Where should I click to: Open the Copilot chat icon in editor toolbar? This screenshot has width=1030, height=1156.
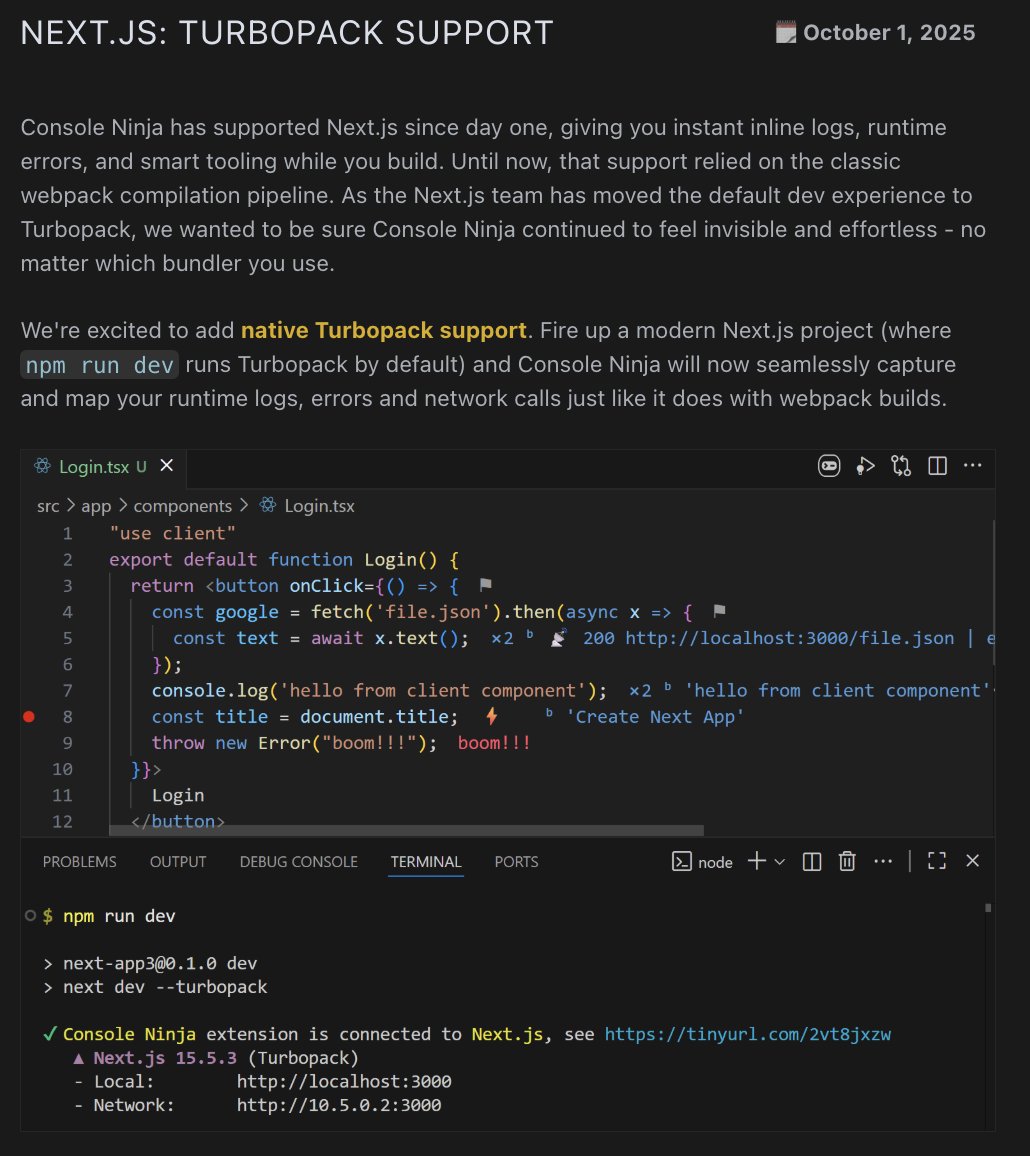pos(829,466)
